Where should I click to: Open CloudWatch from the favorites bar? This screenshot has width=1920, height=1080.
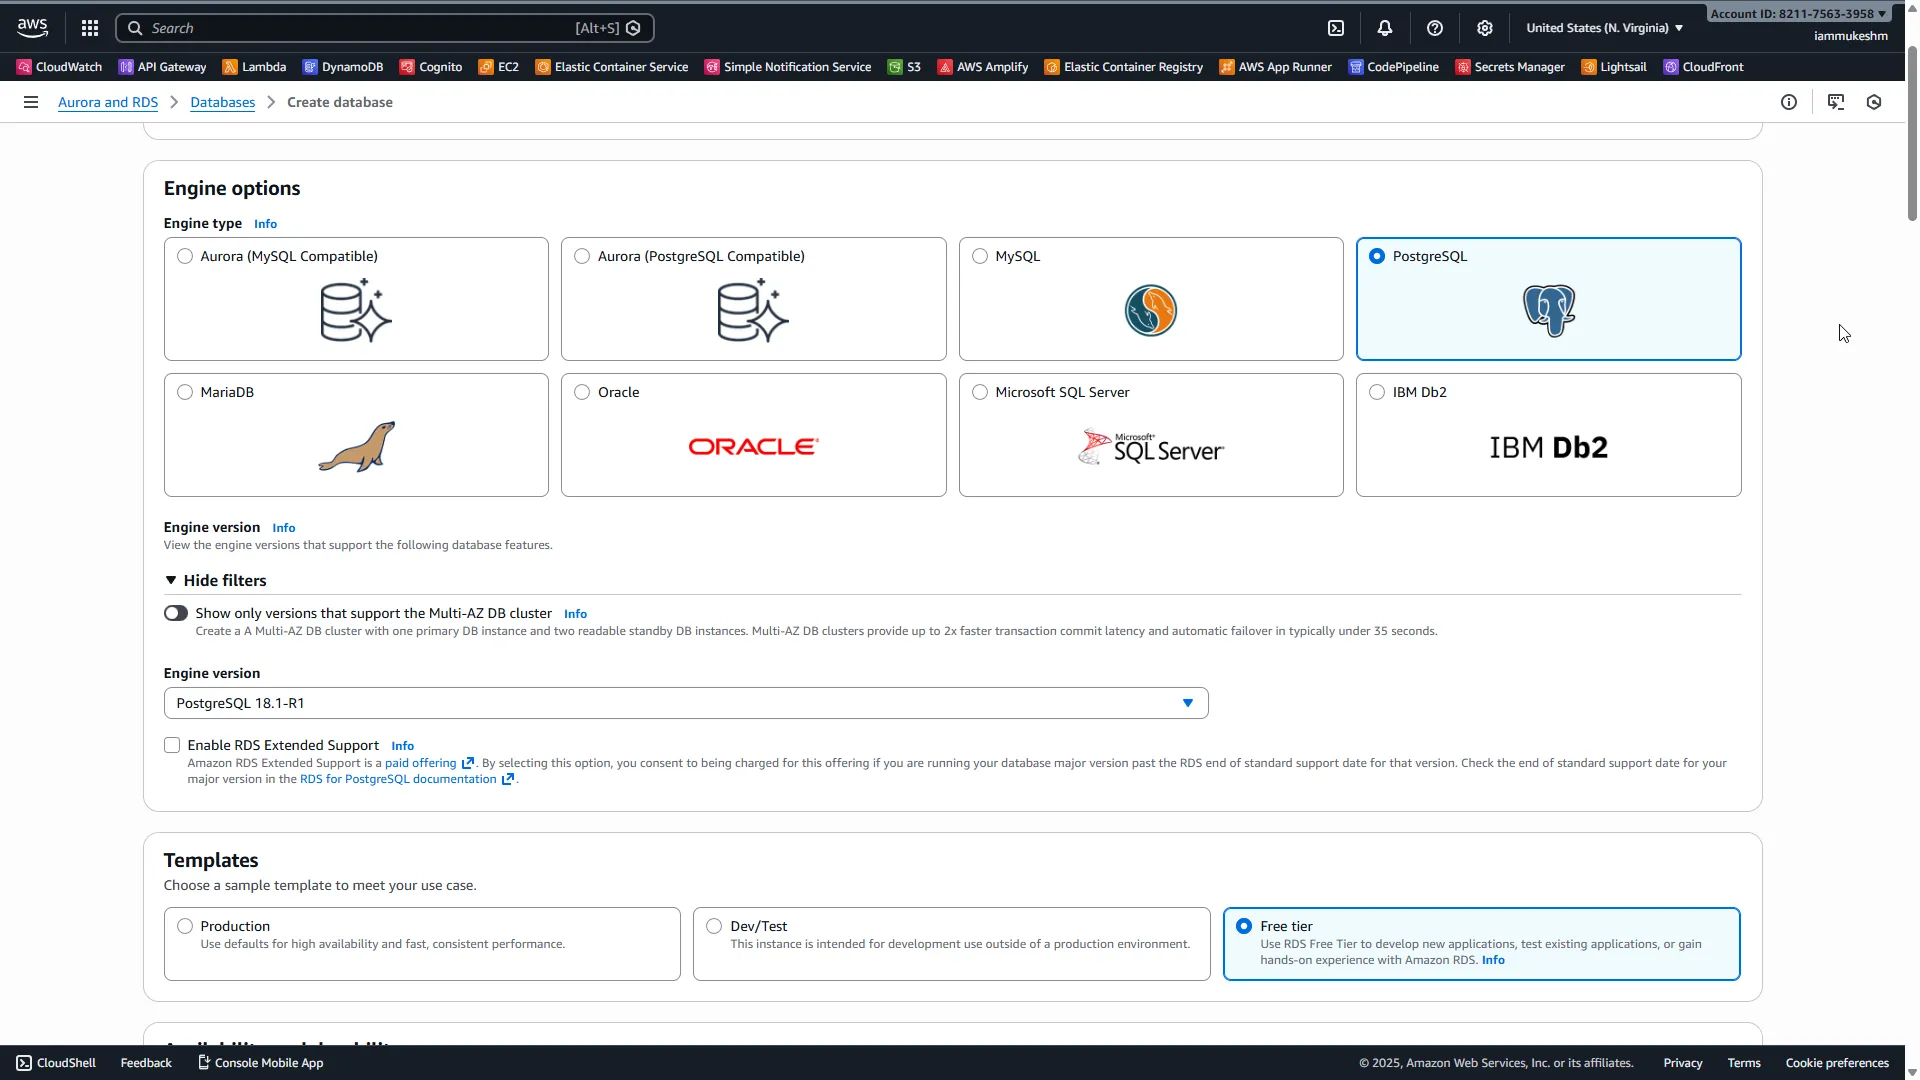(x=58, y=67)
